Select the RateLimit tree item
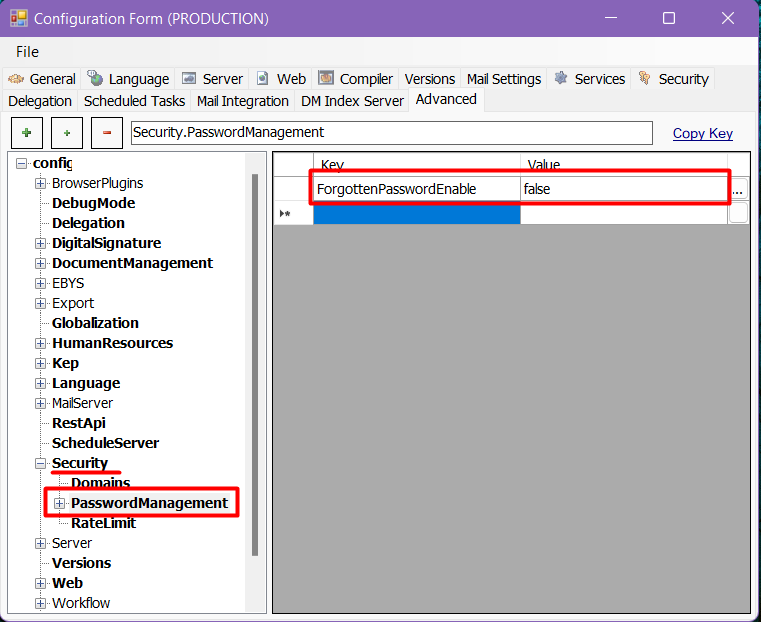This screenshot has width=761, height=622. (103, 523)
